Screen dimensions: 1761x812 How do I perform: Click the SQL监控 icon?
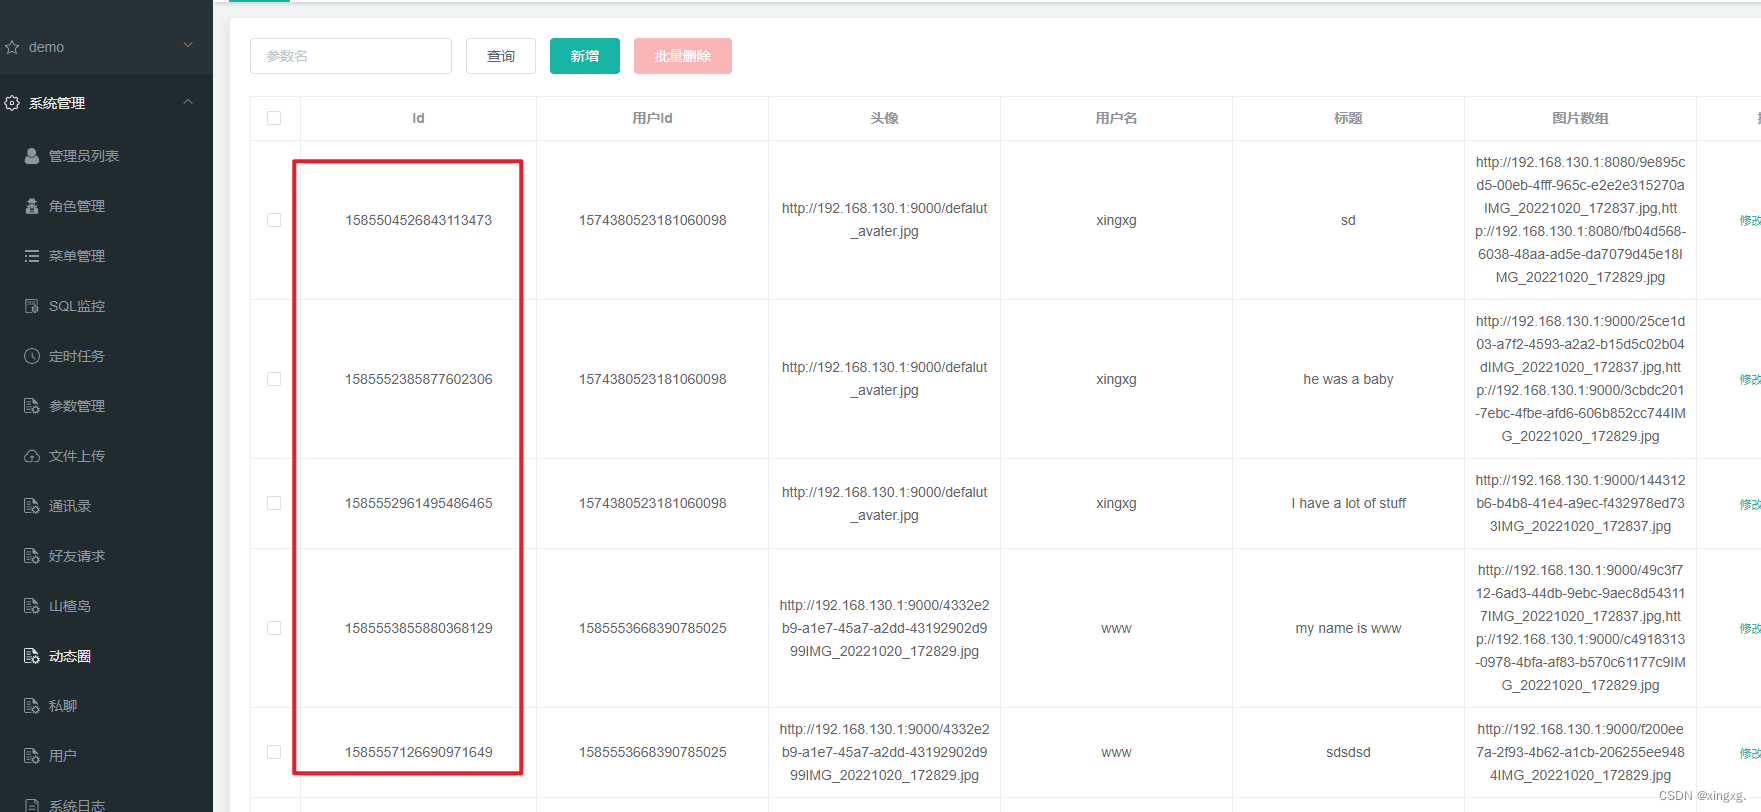pos(32,306)
